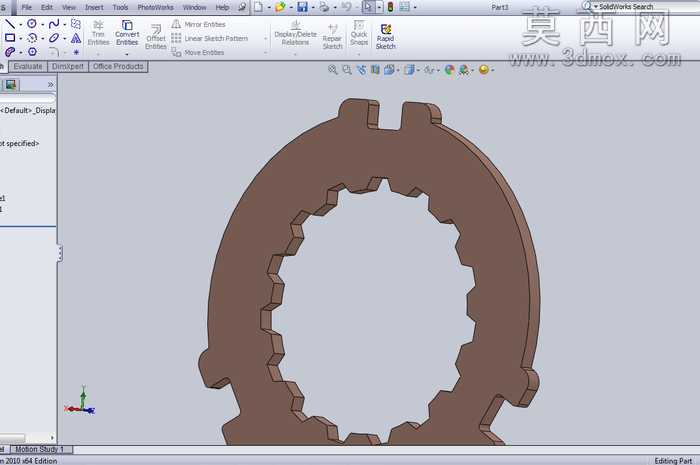
Task: Click the Select cursor tool
Action: pyautogui.click(x=368, y=7)
